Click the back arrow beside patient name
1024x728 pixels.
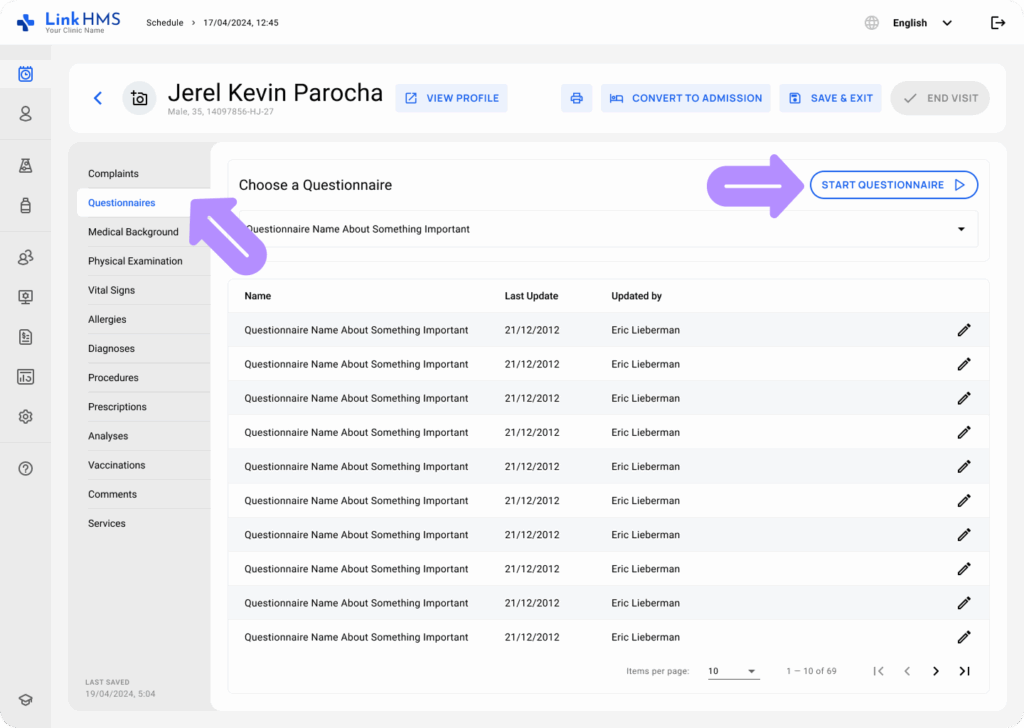(x=98, y=98)
